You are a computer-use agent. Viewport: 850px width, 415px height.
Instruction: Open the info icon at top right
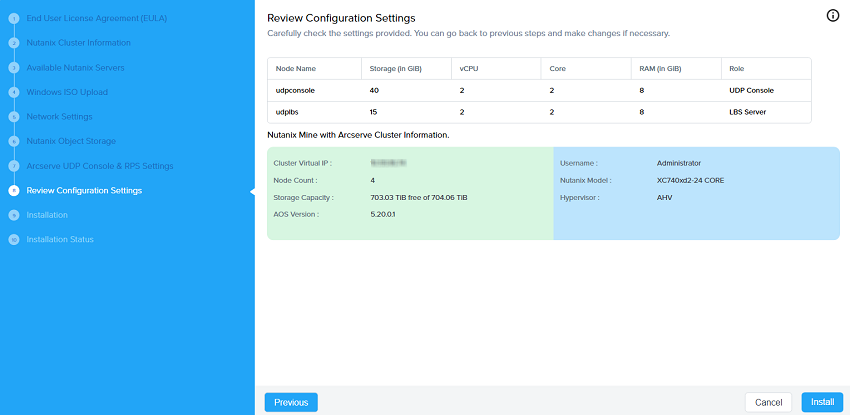tap(833, 16)
